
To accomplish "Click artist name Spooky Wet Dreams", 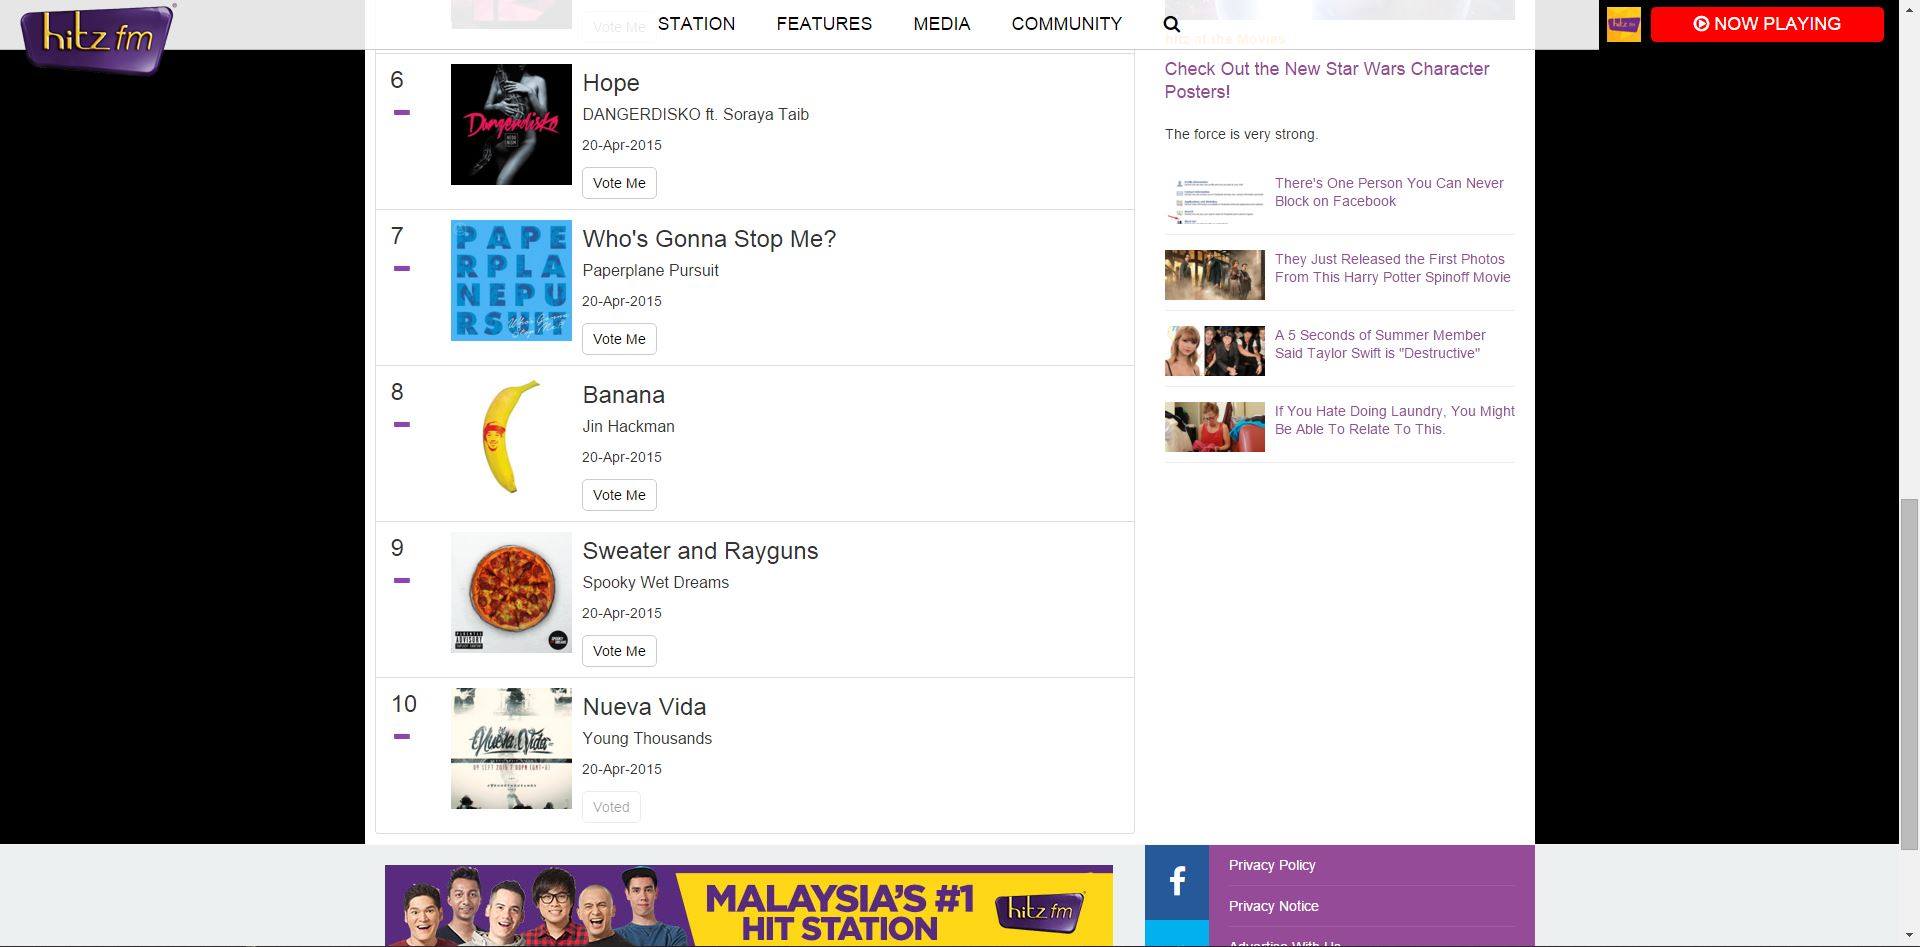I will pos(655,582).
